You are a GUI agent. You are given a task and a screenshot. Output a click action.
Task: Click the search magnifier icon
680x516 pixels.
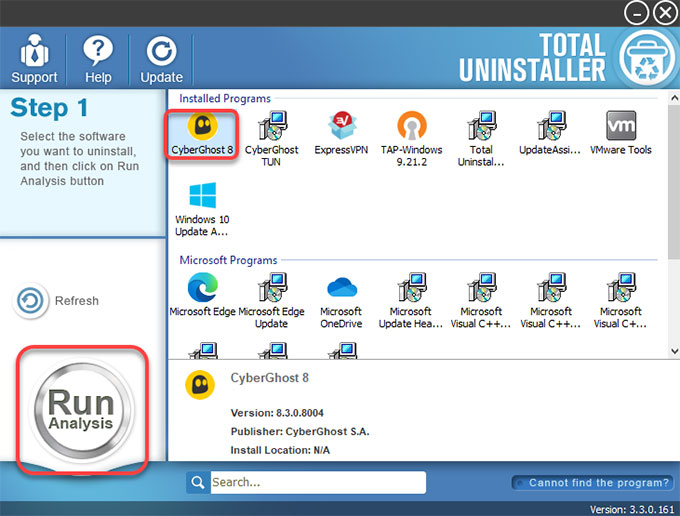pos(198,483)
